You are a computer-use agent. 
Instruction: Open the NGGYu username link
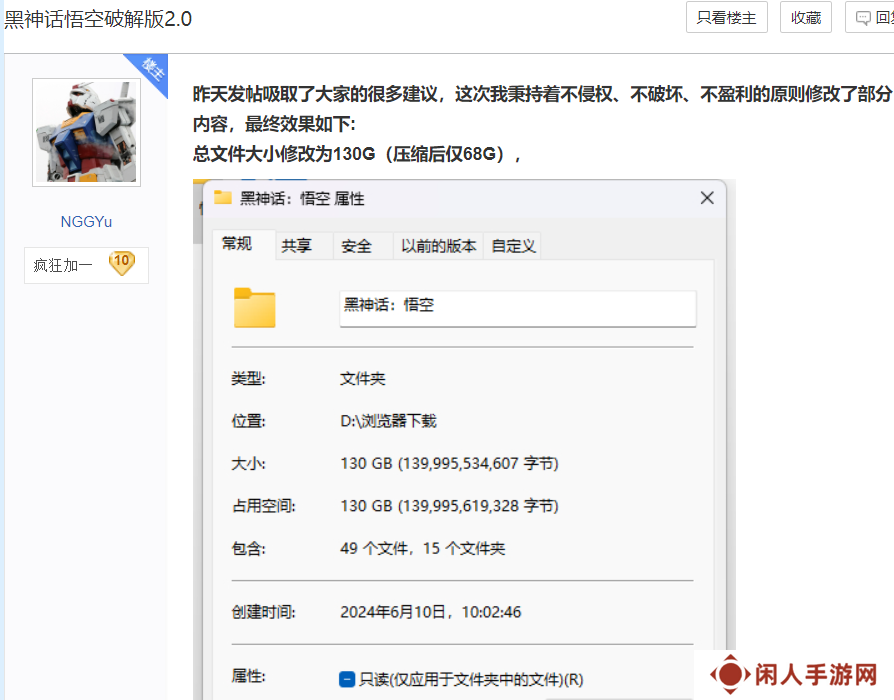(86, 222)
